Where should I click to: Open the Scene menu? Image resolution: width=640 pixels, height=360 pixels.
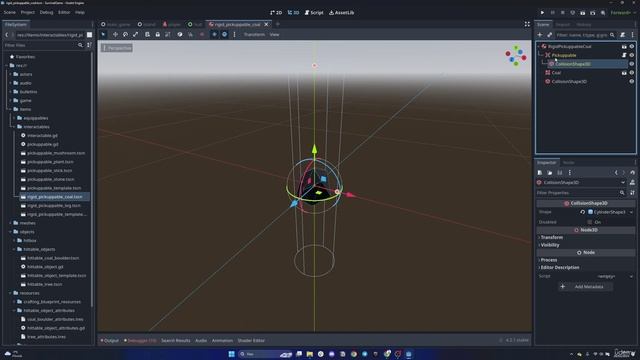tap(10, 13)
